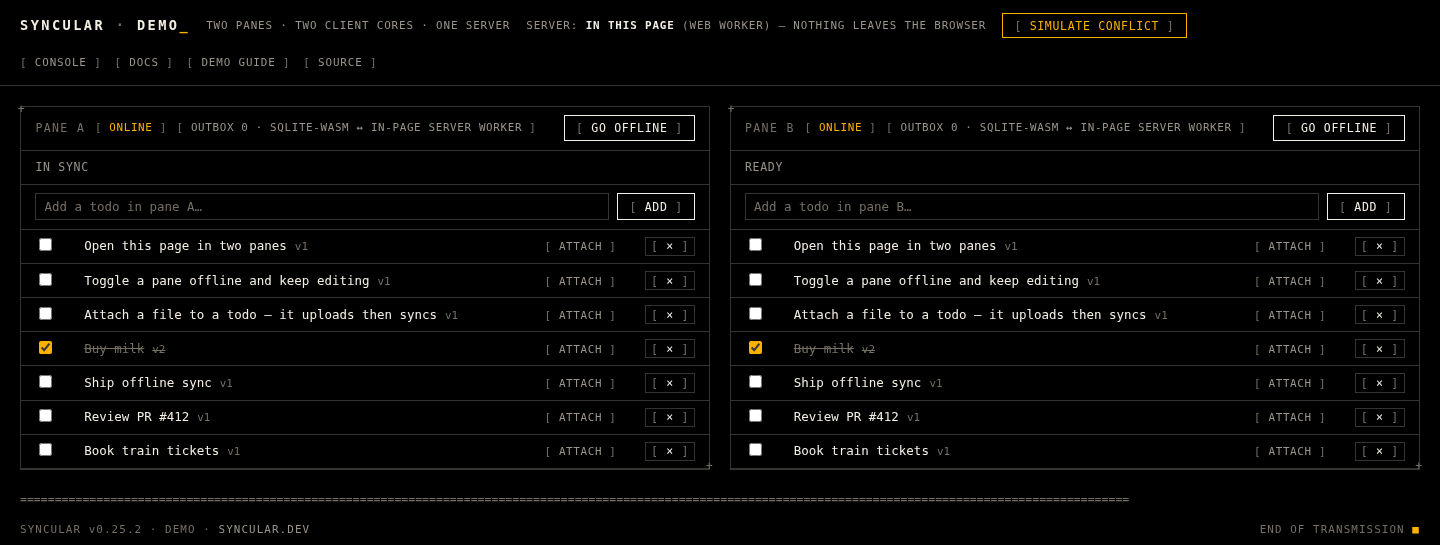Open the Docs nav link
This screenshot has height=545, width=1440.
click(x=144, y=62)
